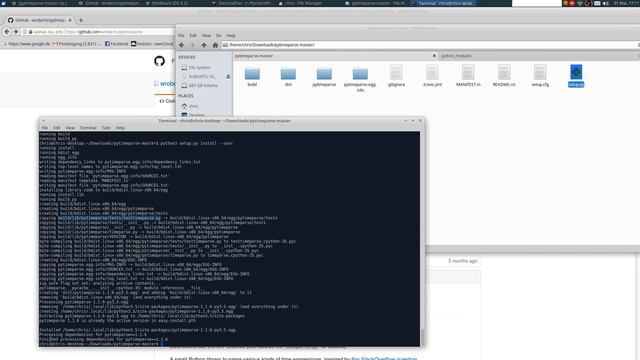The width and height of the screenshot is (640, 360).
Task: Open google.de bookmark in browser
Action: click(26, 44)
